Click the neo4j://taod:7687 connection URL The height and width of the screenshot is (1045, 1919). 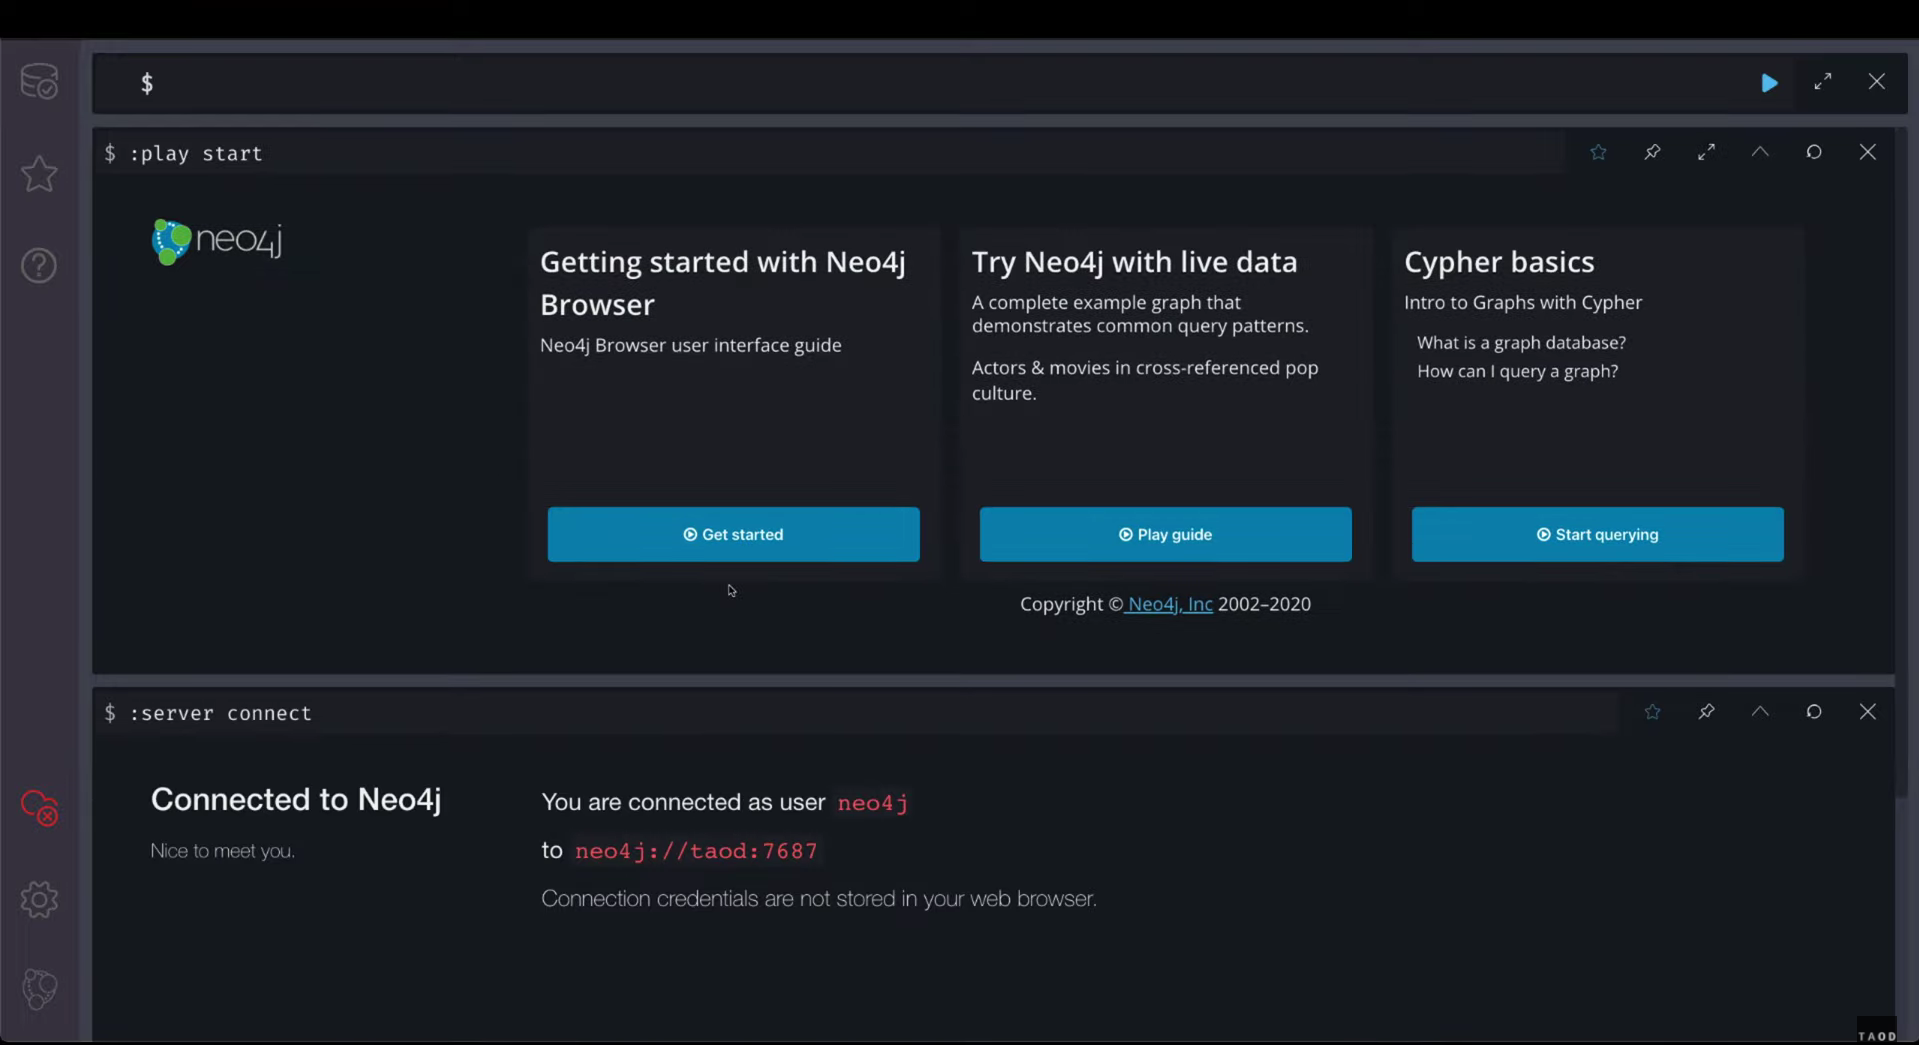point(696,851)
